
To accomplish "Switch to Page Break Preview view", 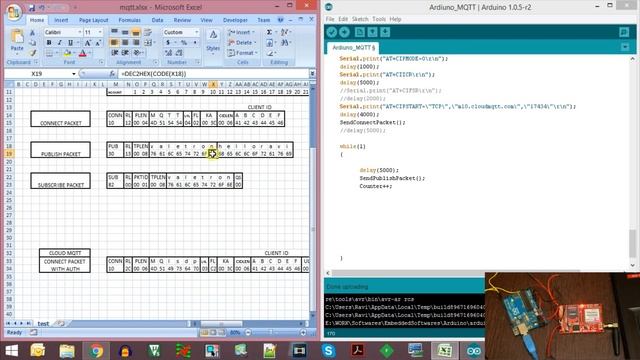I will click(221, 333).
